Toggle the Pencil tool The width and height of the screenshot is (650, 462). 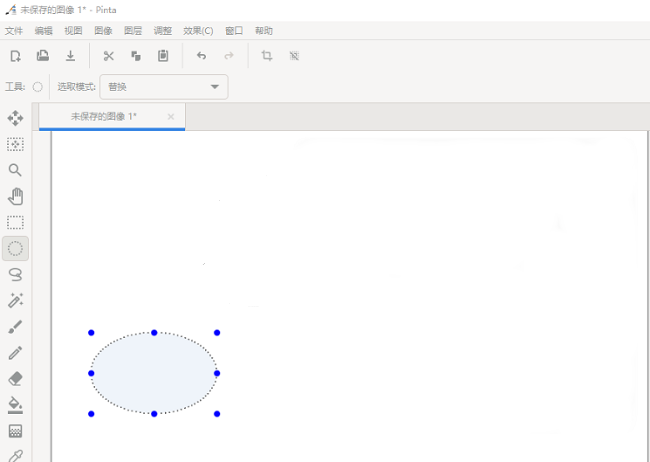[x=15, y=353]
